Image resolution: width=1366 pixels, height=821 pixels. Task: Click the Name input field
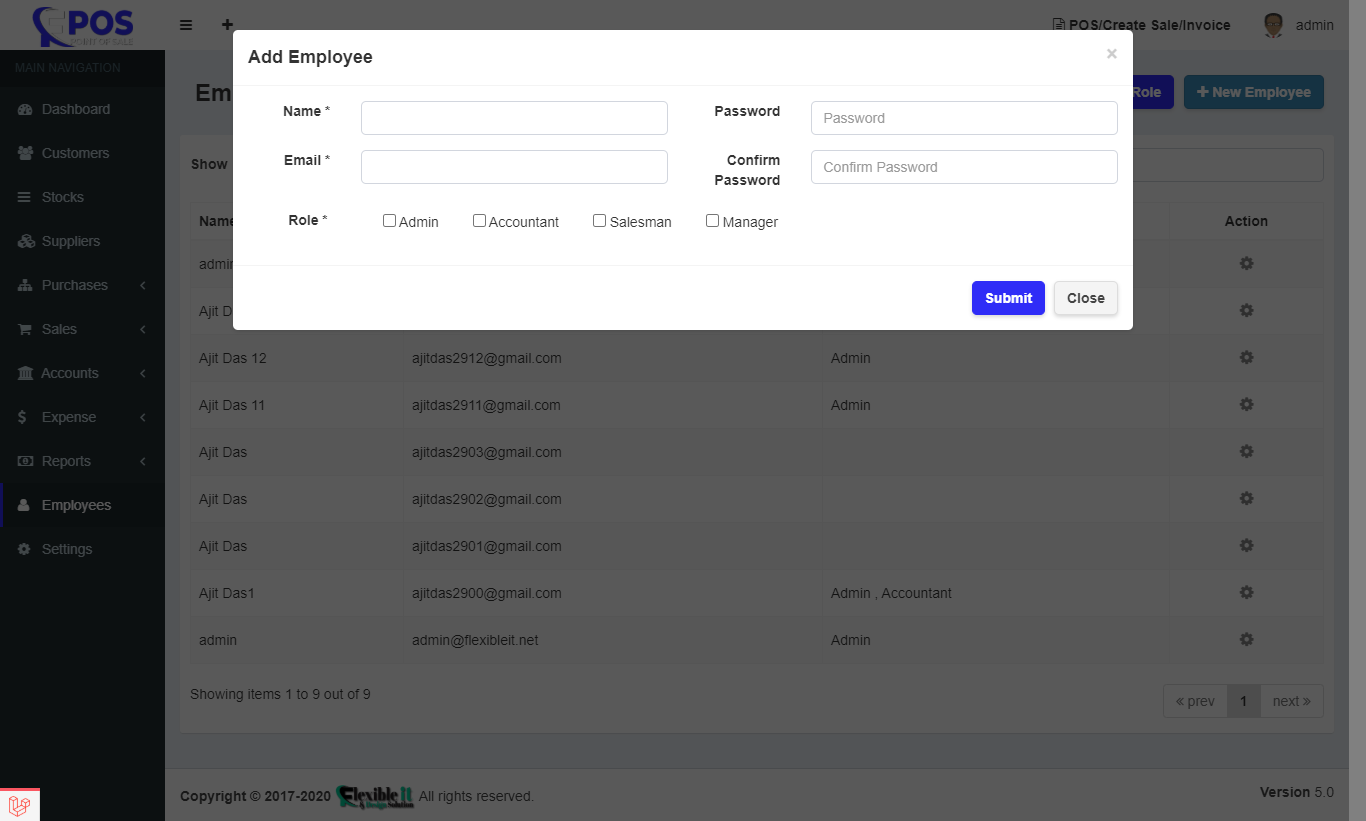(x=514, y=117)
